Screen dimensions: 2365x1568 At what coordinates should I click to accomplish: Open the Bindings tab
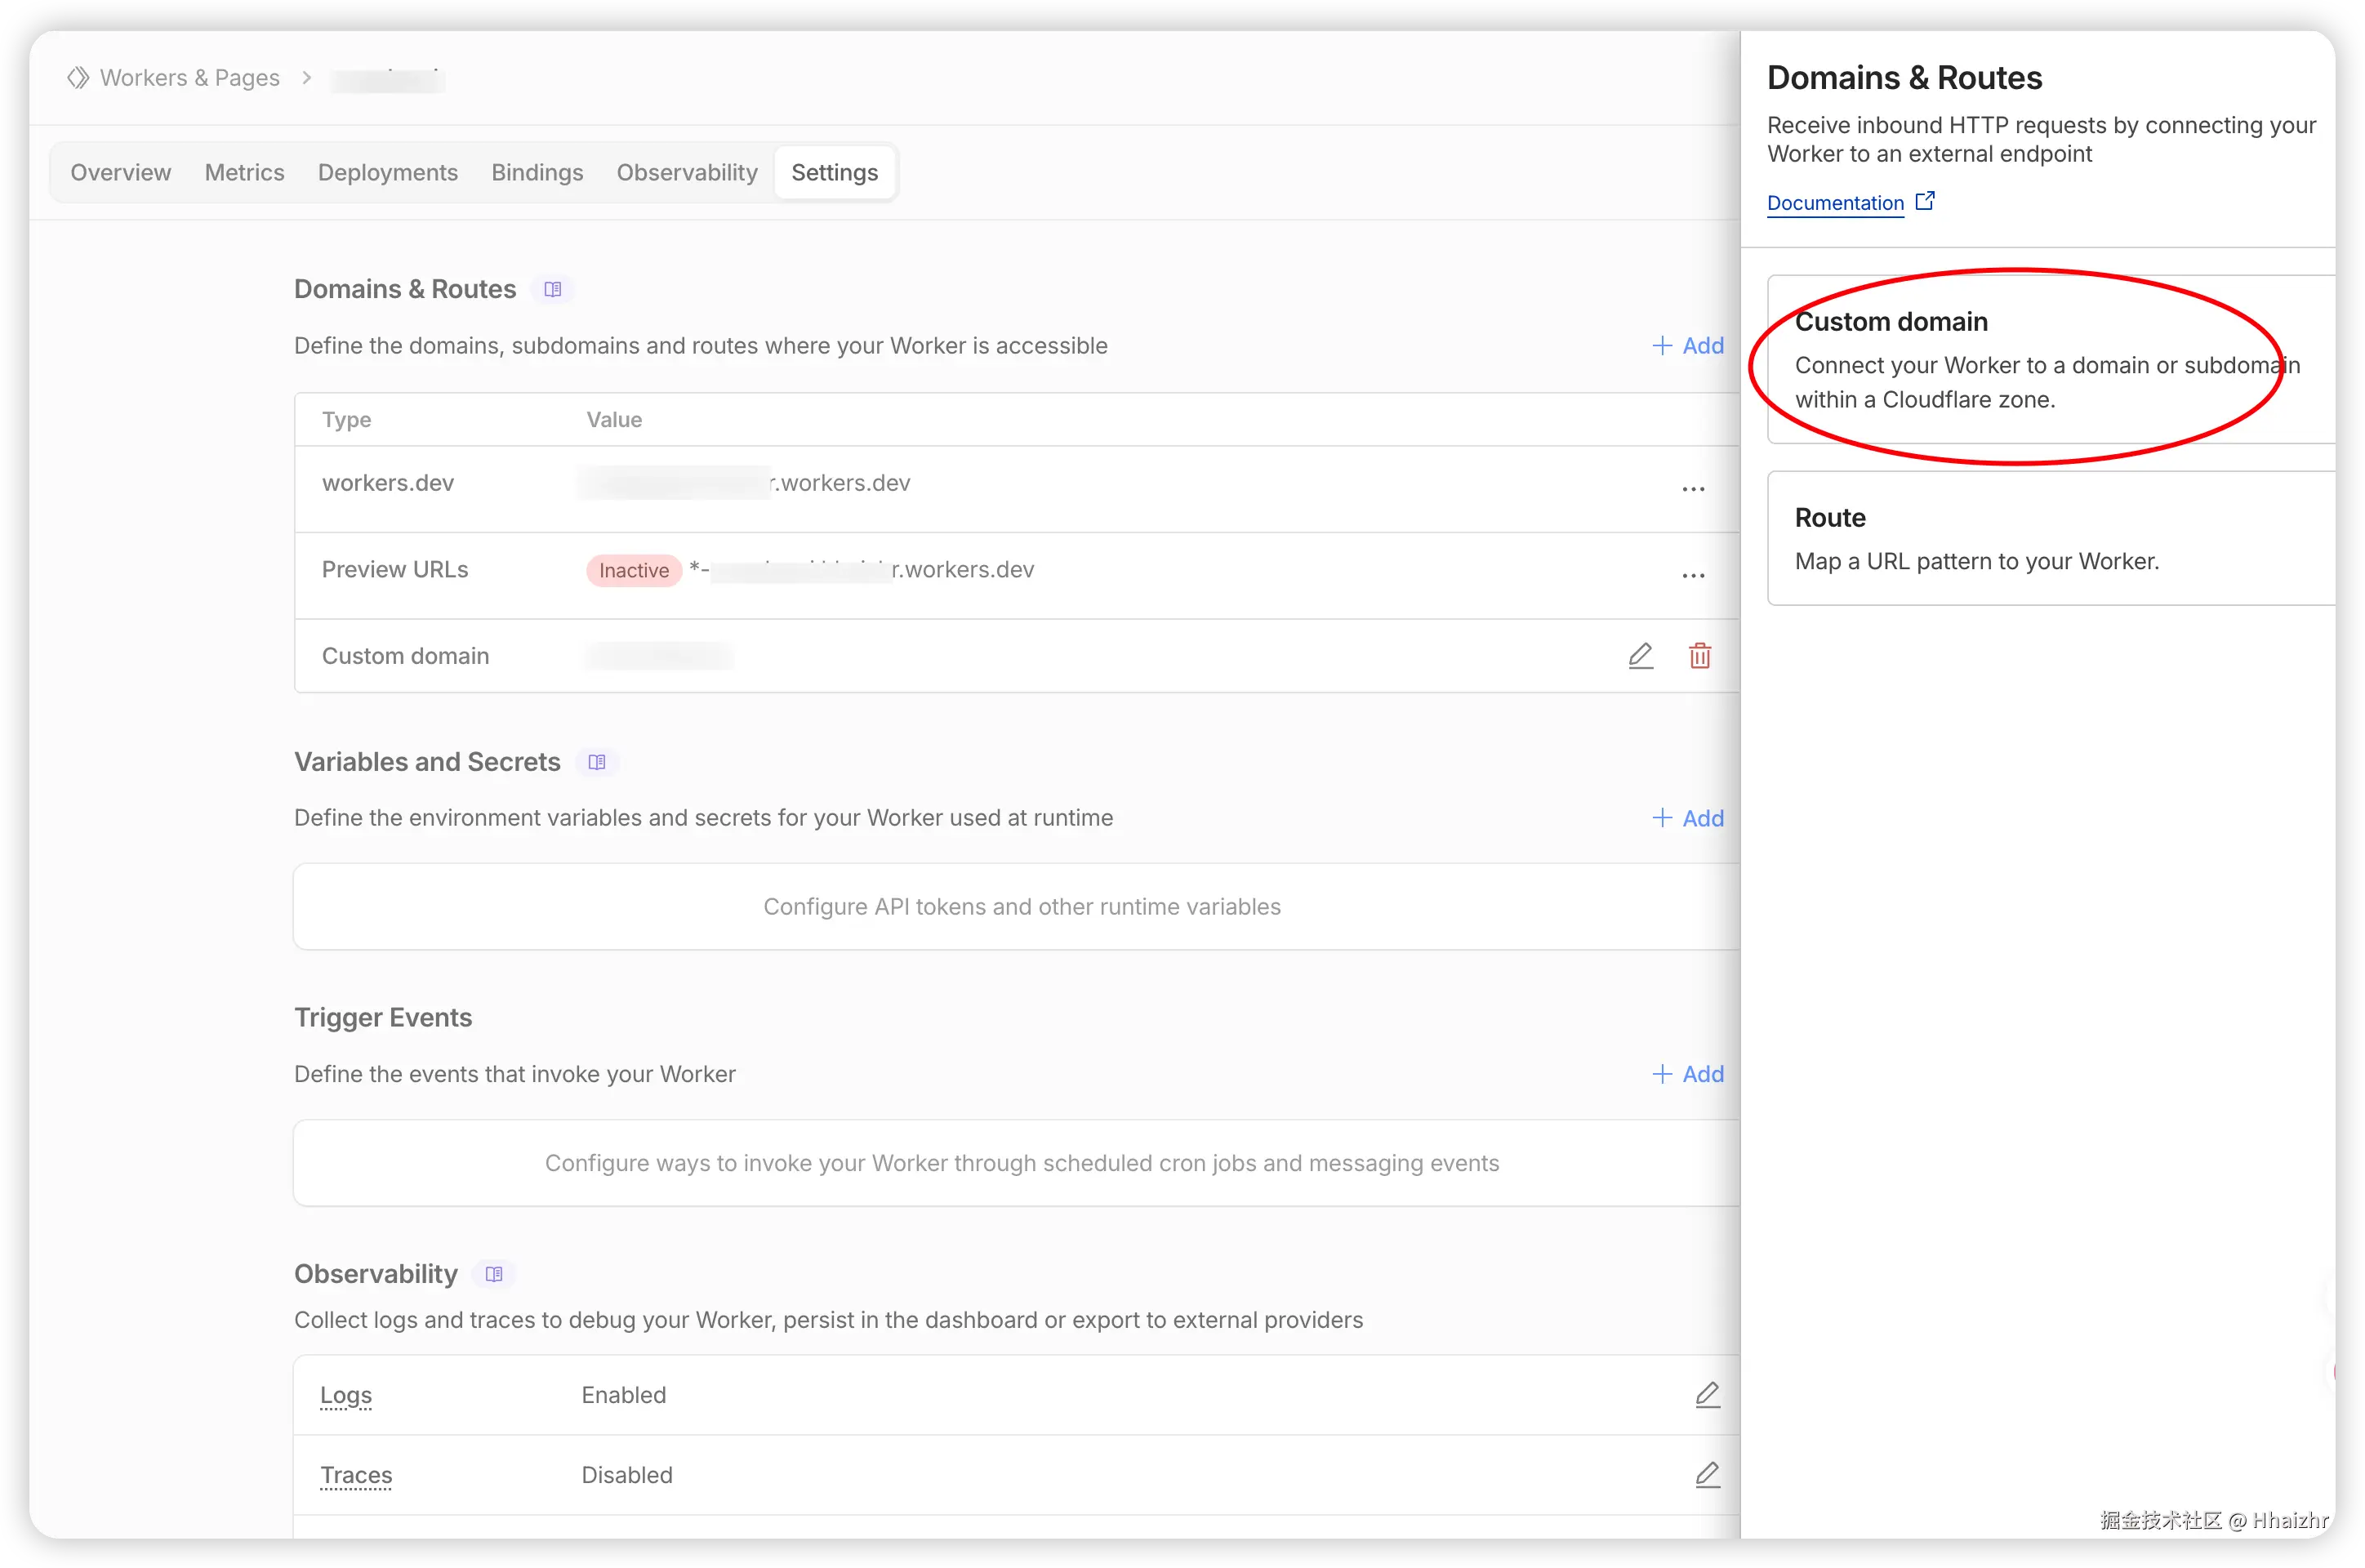[x=537, y=173]
